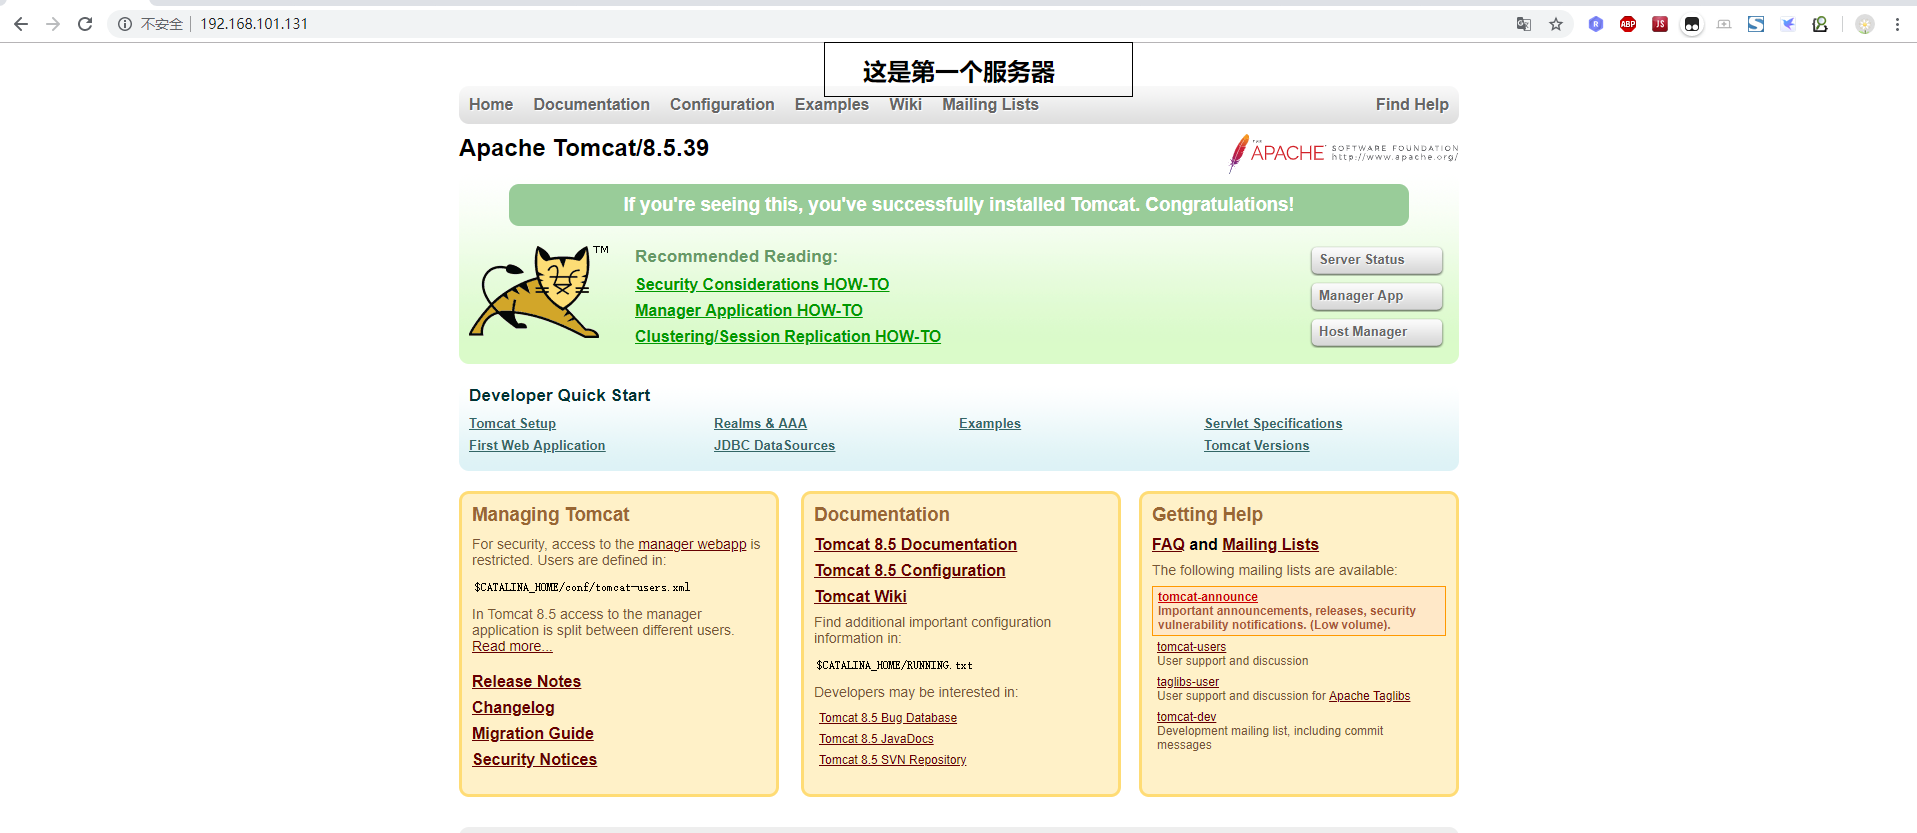Open the tomcat-dev mailing list link
Image resolution: width=1917 pixels, height=833 pixels.
click(1186, 717)
